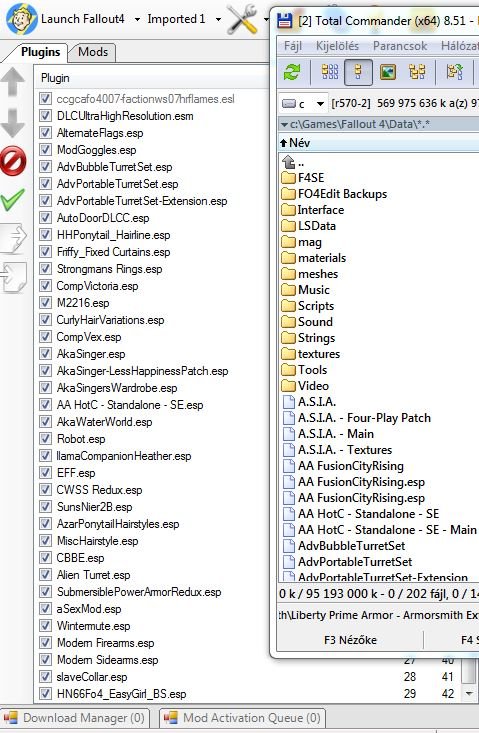Screen dimensions: 479x733
Task: Expand the directory history arrow beside path
Action: [284, 124]
